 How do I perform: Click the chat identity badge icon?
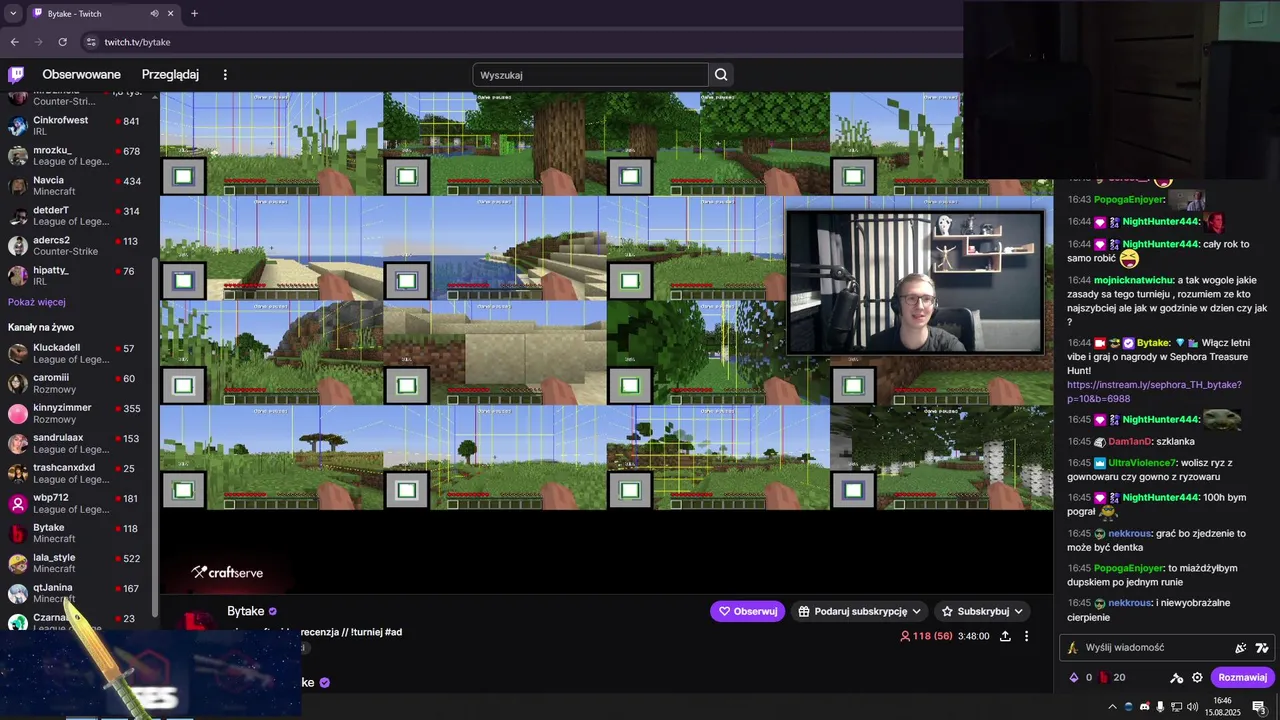click(1073, 647)
